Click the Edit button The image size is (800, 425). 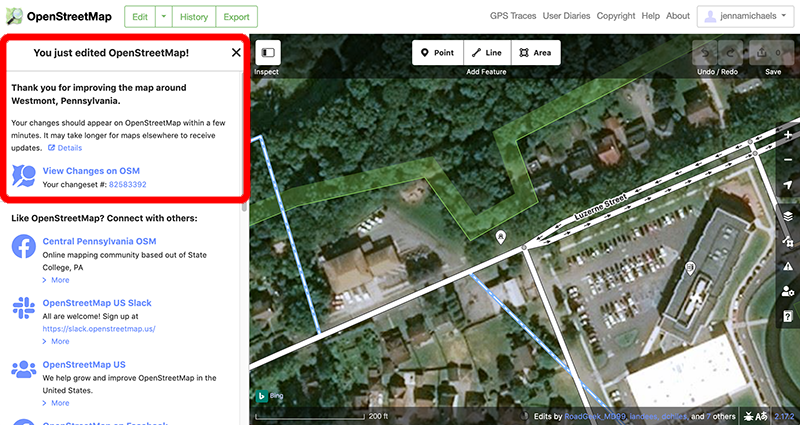(140, 17)
